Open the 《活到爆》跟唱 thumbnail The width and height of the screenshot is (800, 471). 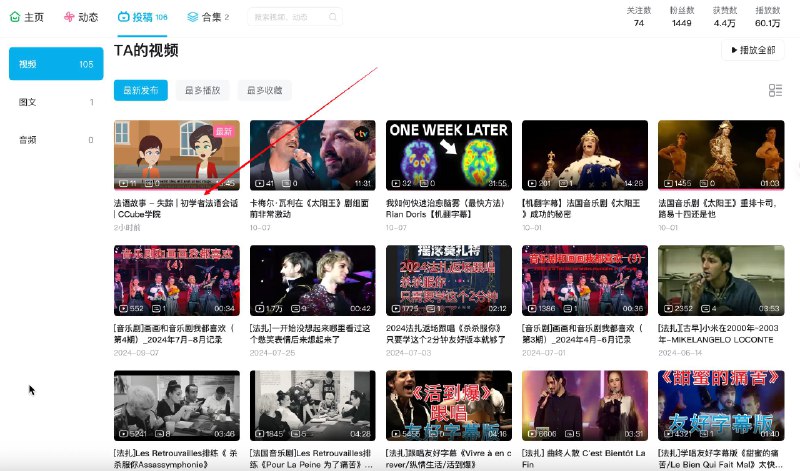click(x=449, y=406)
